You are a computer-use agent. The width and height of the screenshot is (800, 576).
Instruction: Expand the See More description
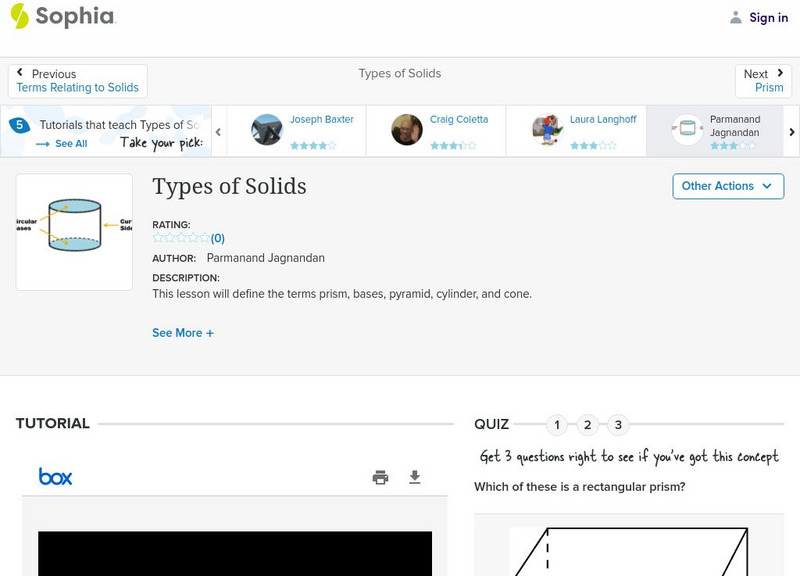(183, 333)
